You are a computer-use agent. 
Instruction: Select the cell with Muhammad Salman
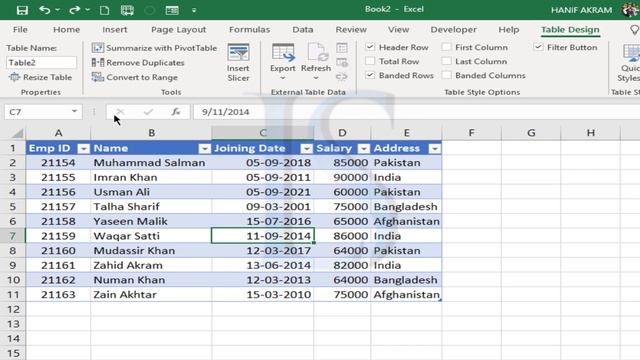(151, 162)
